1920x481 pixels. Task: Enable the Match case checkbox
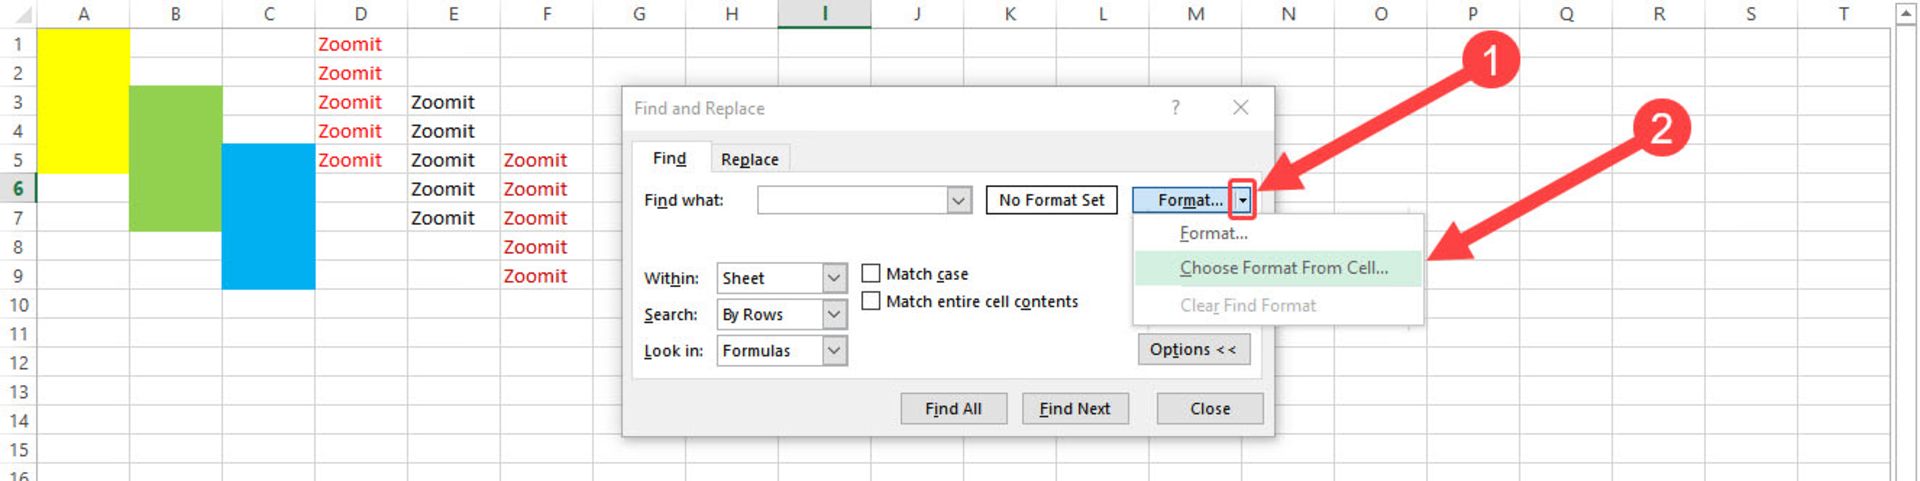871,273
